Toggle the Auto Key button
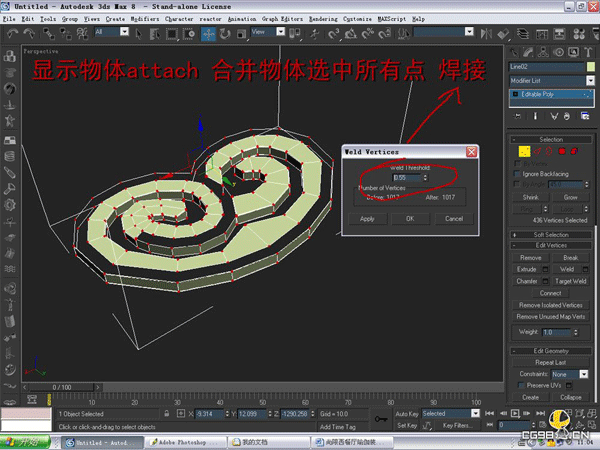Screen dimensions: 600x450 point(407,414)
